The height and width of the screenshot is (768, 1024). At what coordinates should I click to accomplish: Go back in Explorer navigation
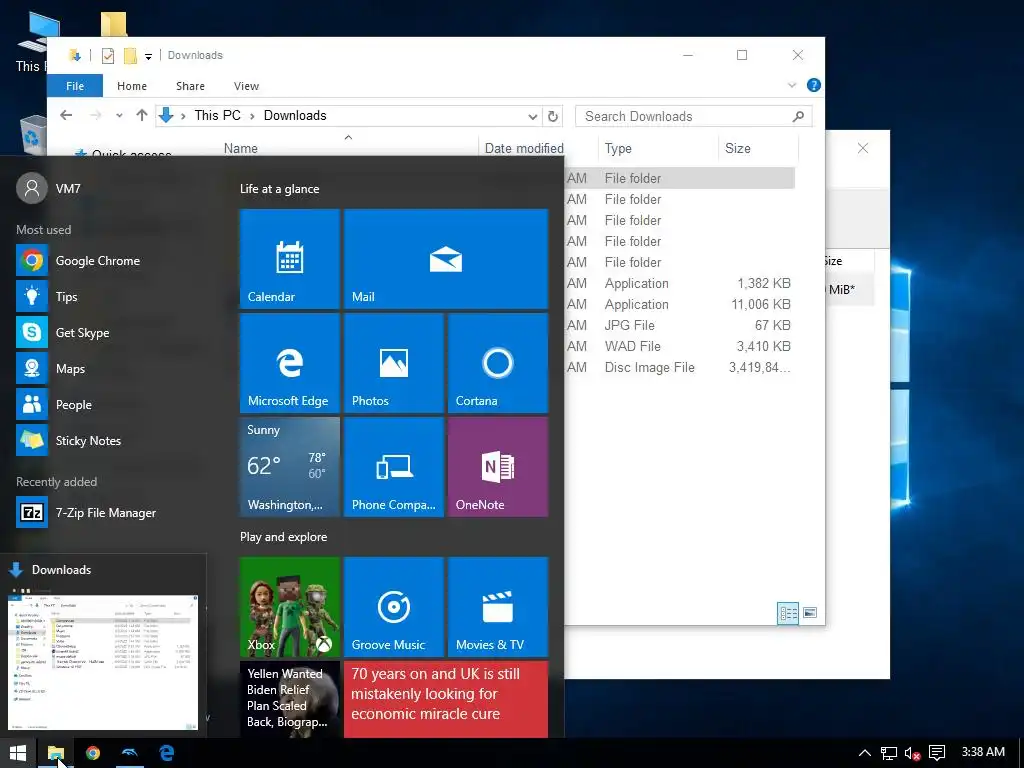(x=66, y=116)
